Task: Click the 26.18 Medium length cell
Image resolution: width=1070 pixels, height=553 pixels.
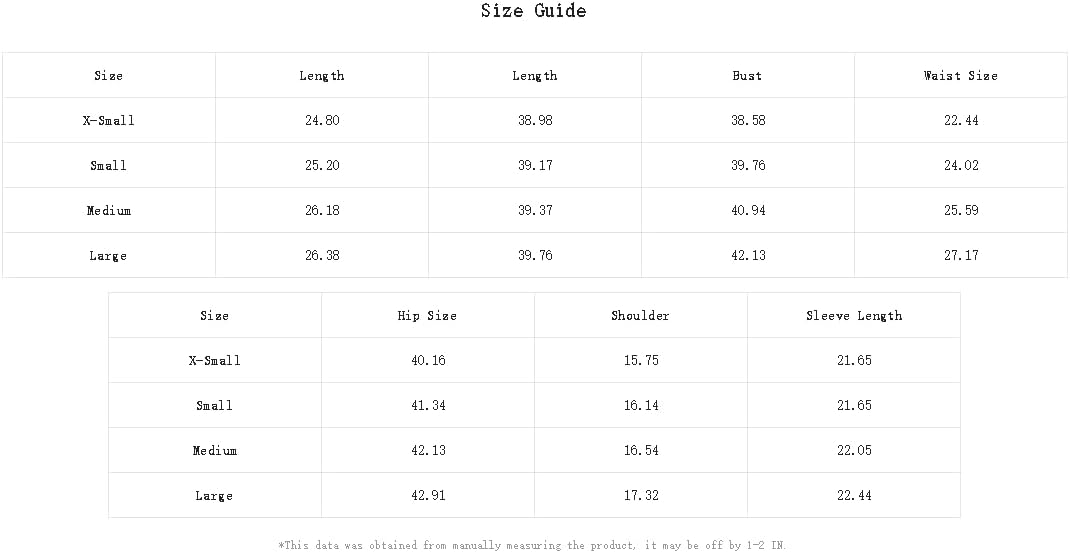Action: coord(322,210)
